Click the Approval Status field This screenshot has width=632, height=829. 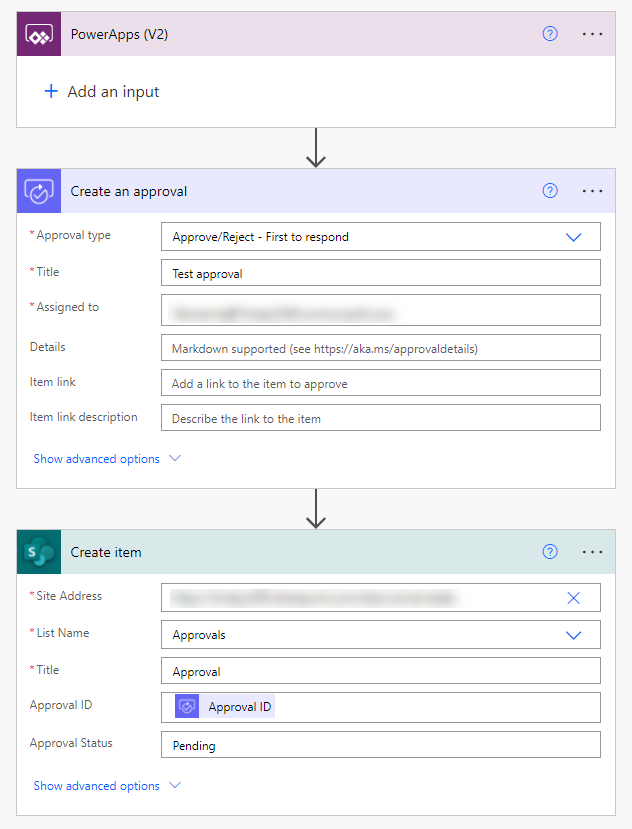[380, 745]
